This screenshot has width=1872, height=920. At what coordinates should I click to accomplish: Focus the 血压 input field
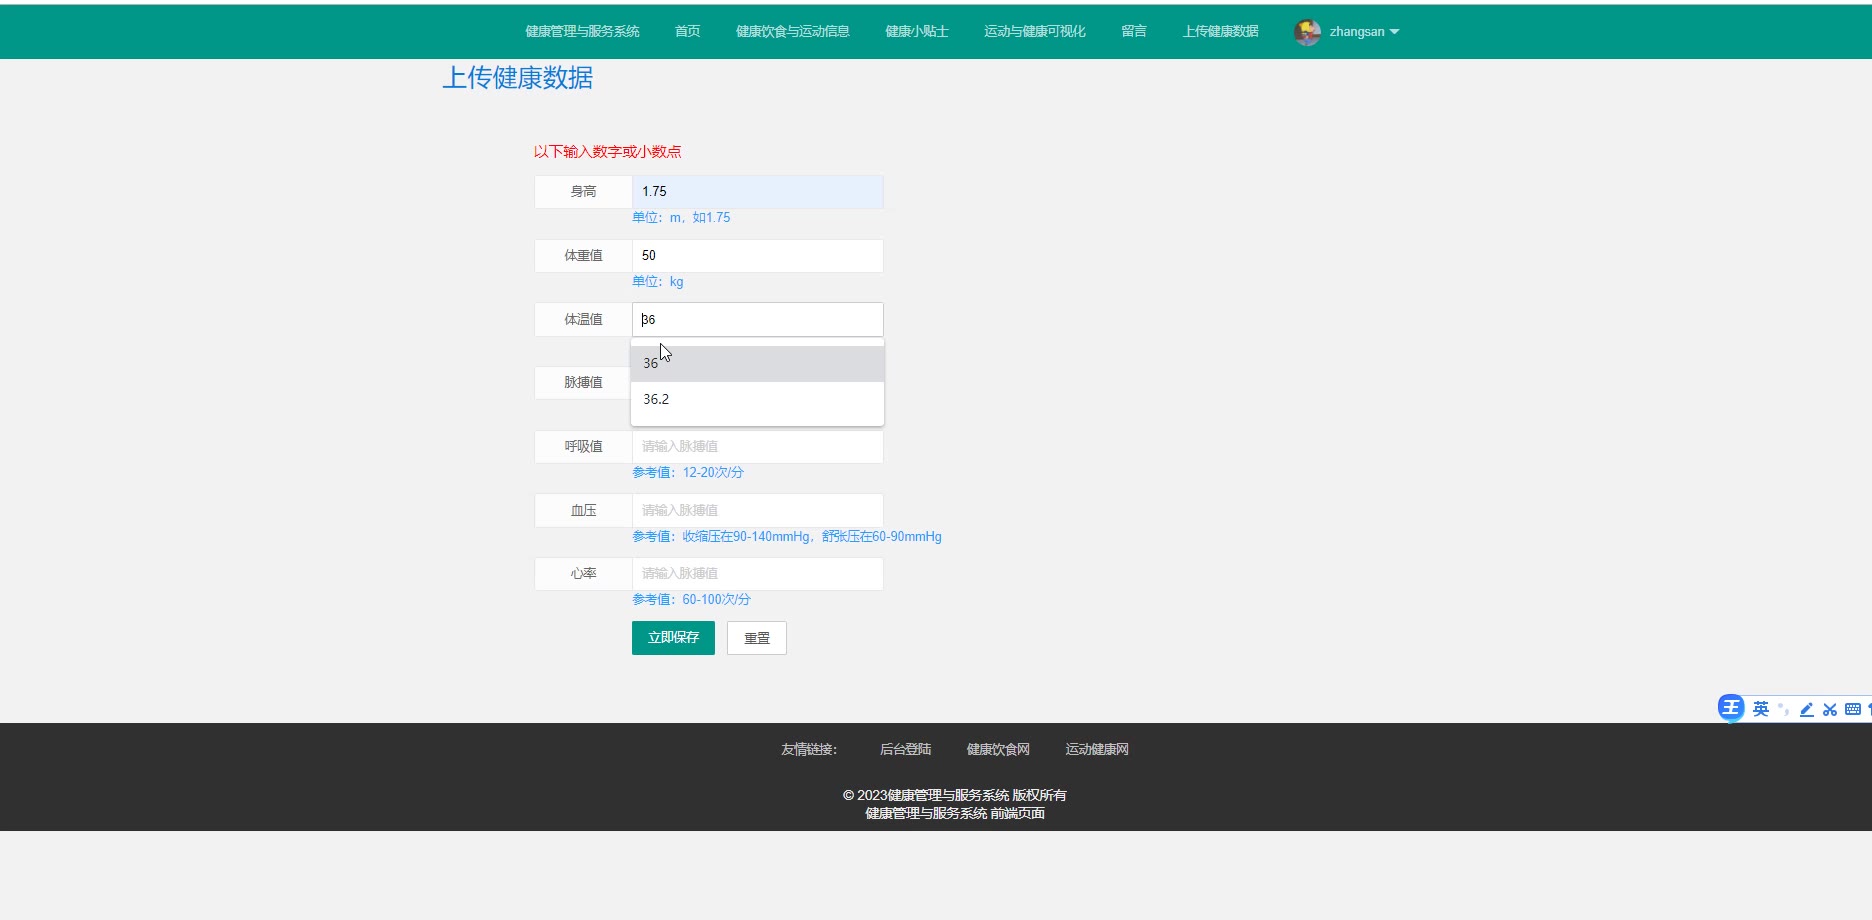tap(758, 510)
